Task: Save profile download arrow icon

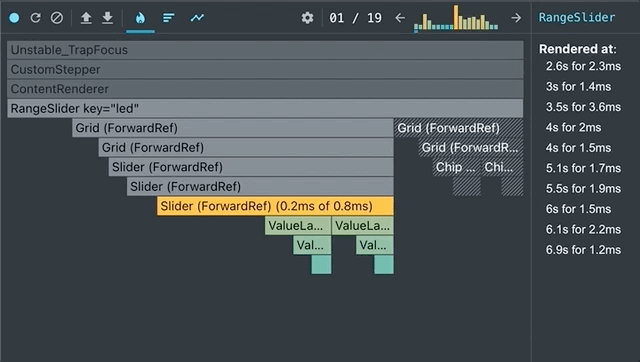Action: coord(107,18)
